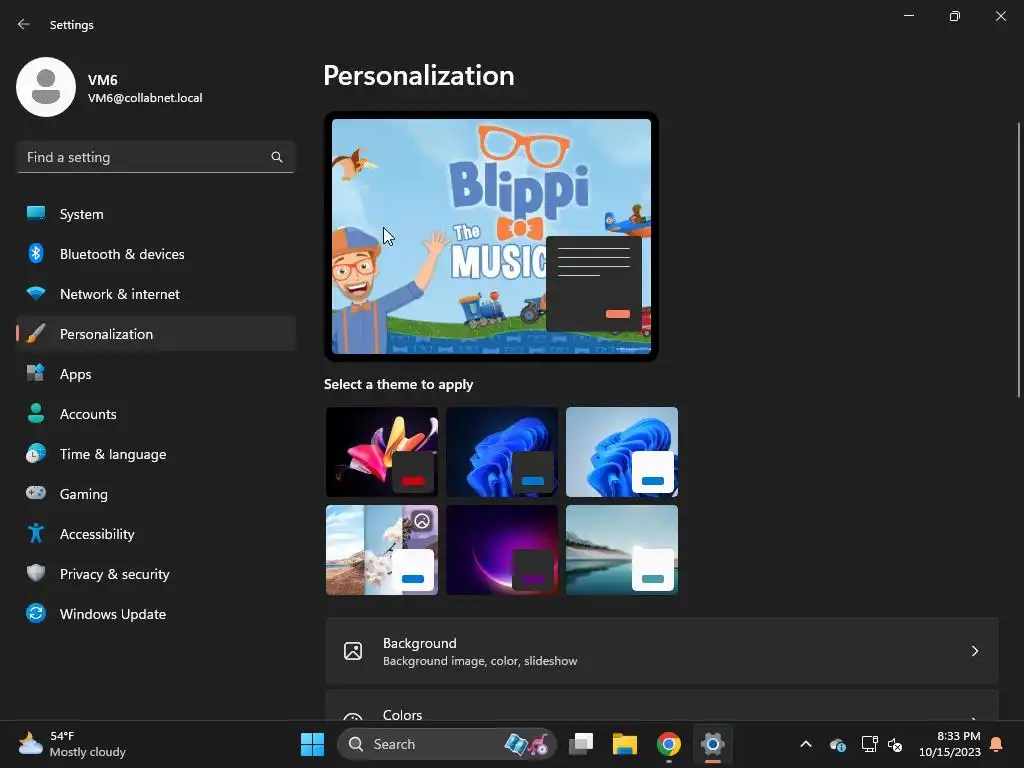Click the Wi-Fi Network icon in sidebar

coord(36,293)
